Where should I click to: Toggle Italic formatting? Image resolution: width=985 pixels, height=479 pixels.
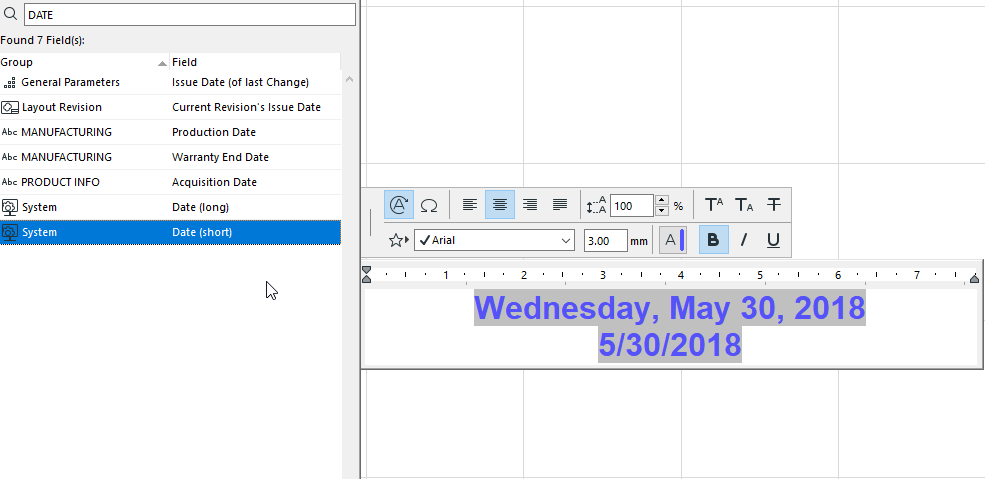click(744, 240)
